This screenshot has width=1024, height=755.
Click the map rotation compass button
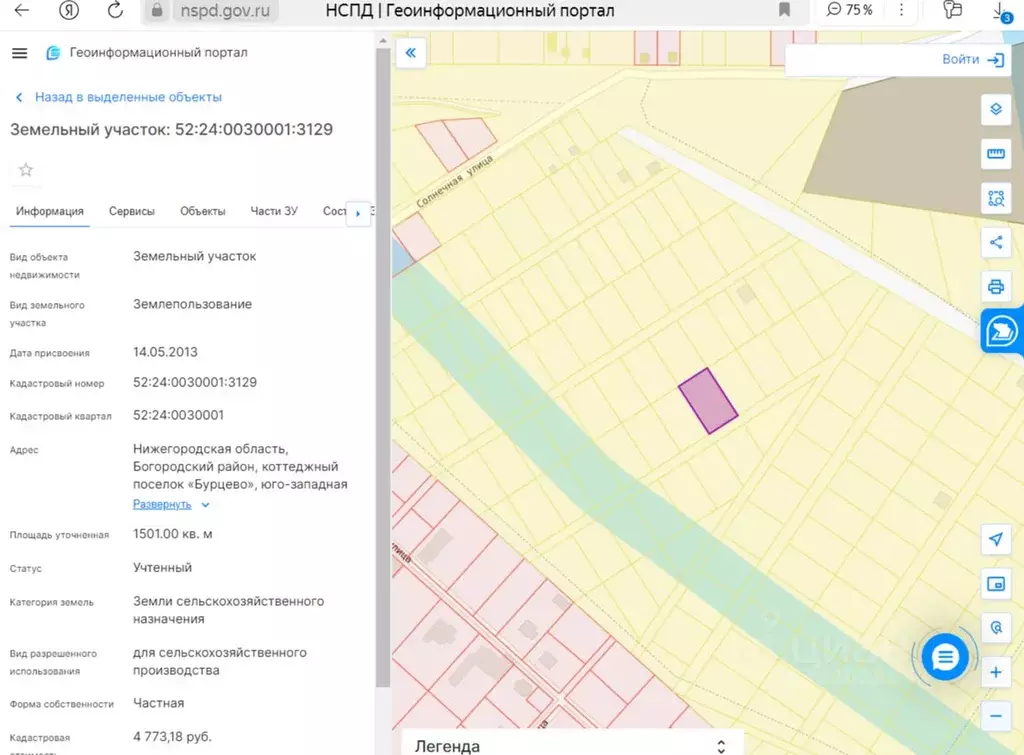(996, 628)
